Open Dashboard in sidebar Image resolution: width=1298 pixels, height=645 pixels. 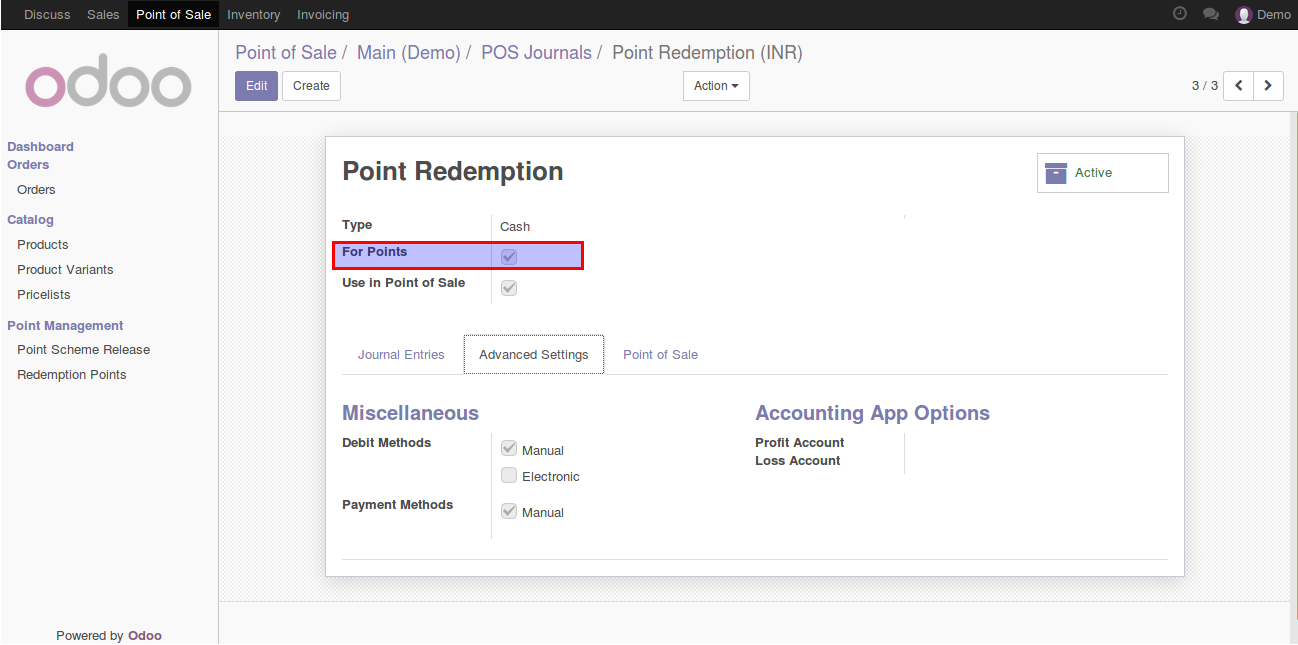point(40,147)
